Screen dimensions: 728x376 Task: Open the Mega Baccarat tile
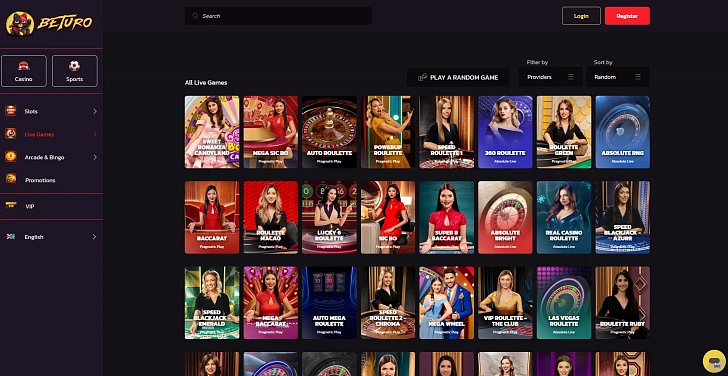click(x=271, y=303)
